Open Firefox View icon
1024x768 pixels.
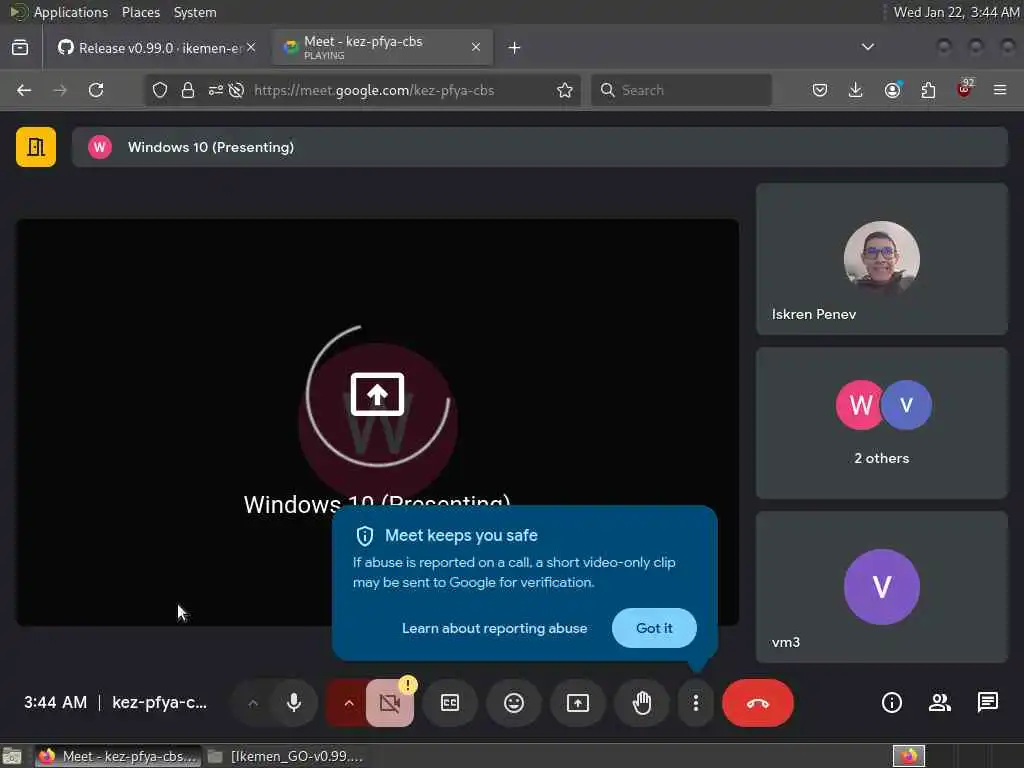(20, 48)
